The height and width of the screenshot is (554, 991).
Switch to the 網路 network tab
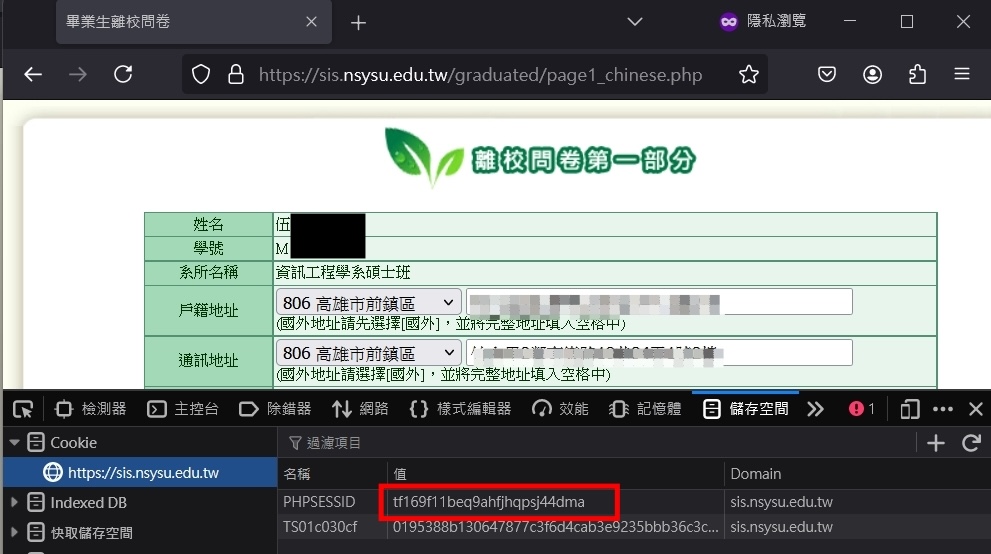(360, 409)
